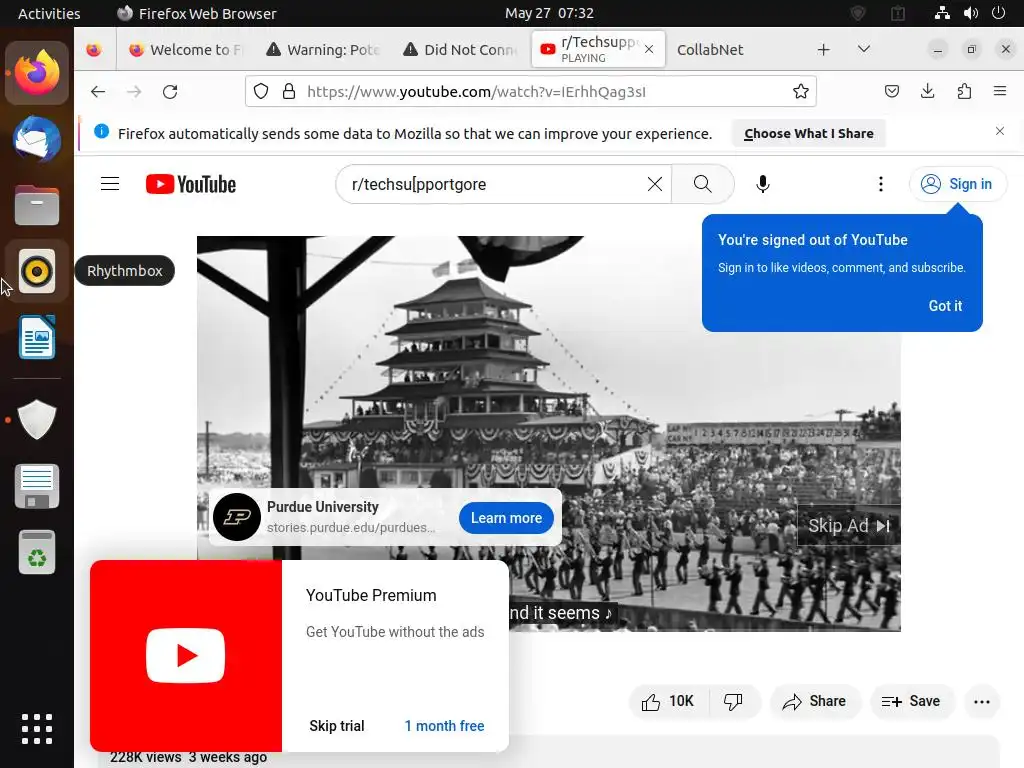The image size is (1024, 768).
Task: Select the pinned Firefox tab
Action: tap(94, 50)
